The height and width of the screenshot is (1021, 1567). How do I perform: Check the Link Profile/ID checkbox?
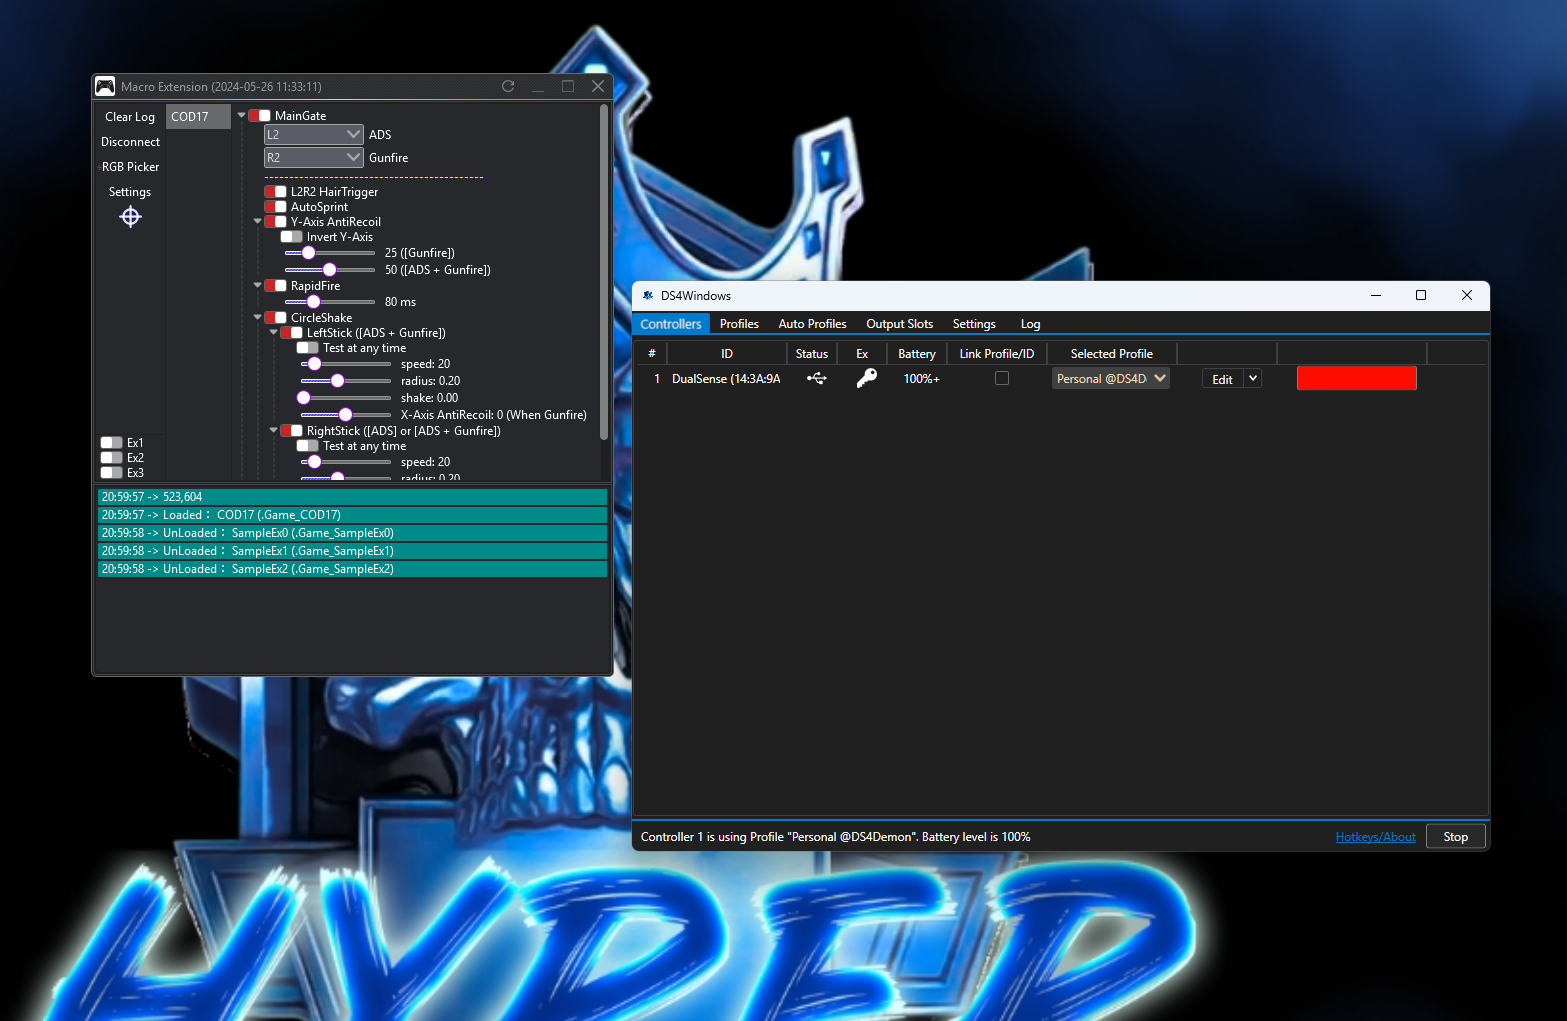tap(1001, 379)
